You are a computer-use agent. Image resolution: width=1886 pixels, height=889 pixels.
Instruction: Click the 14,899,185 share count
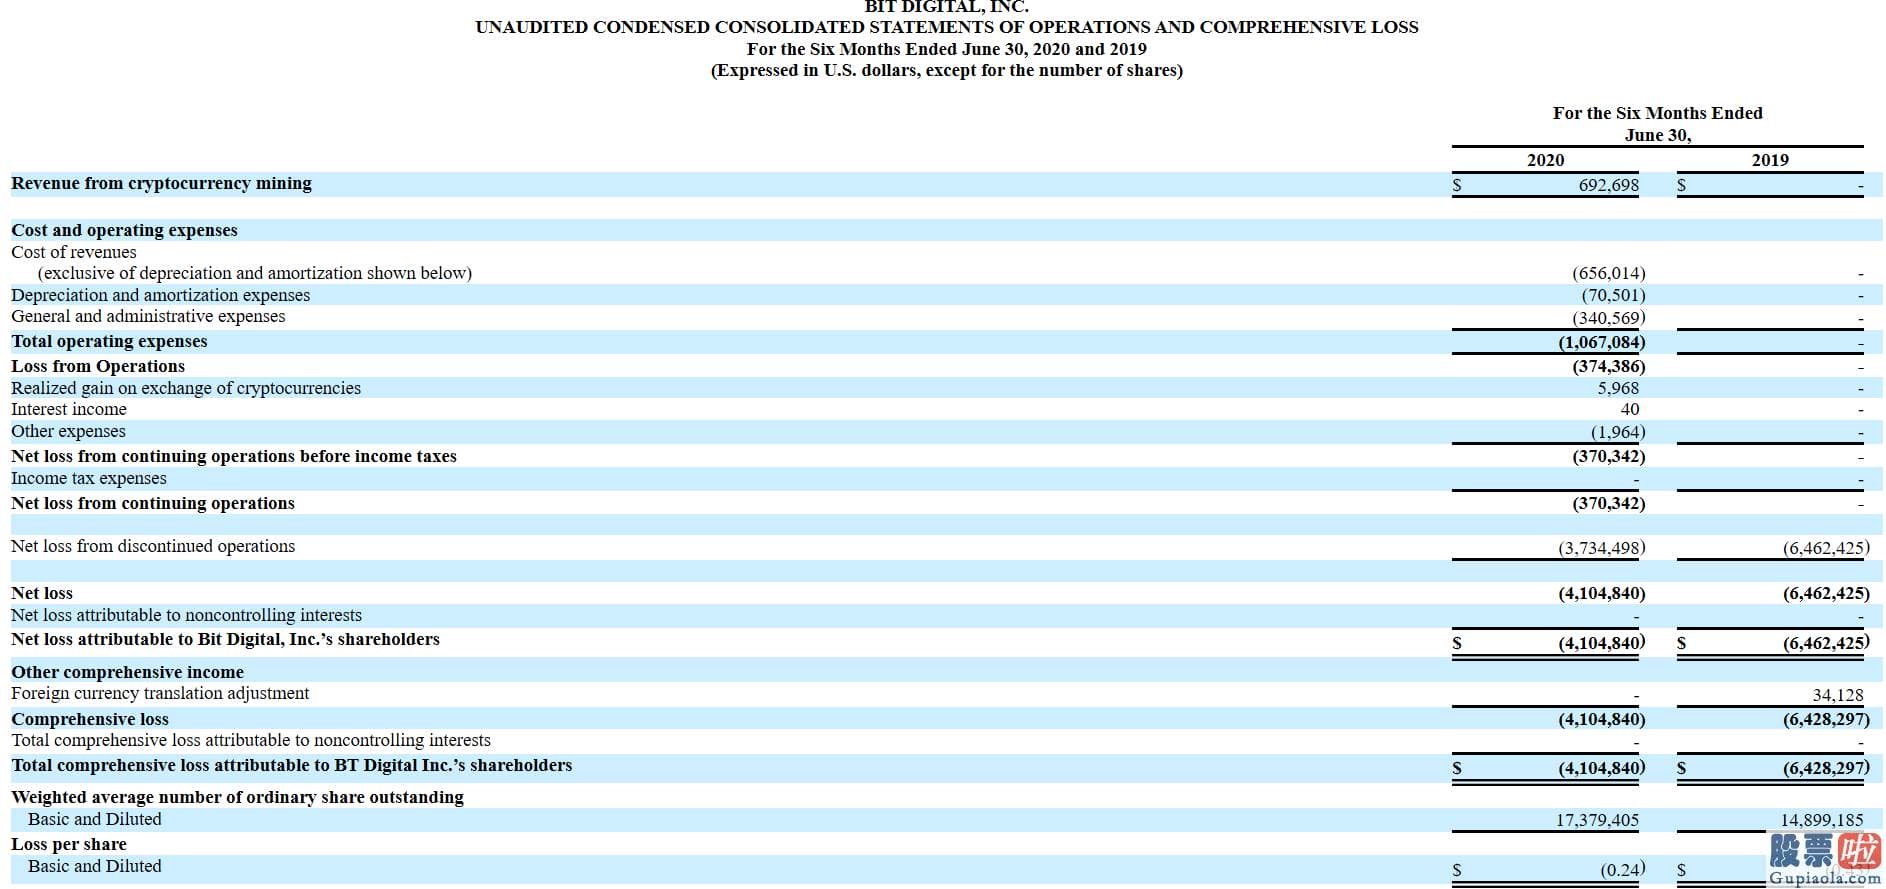(1822, 820)
